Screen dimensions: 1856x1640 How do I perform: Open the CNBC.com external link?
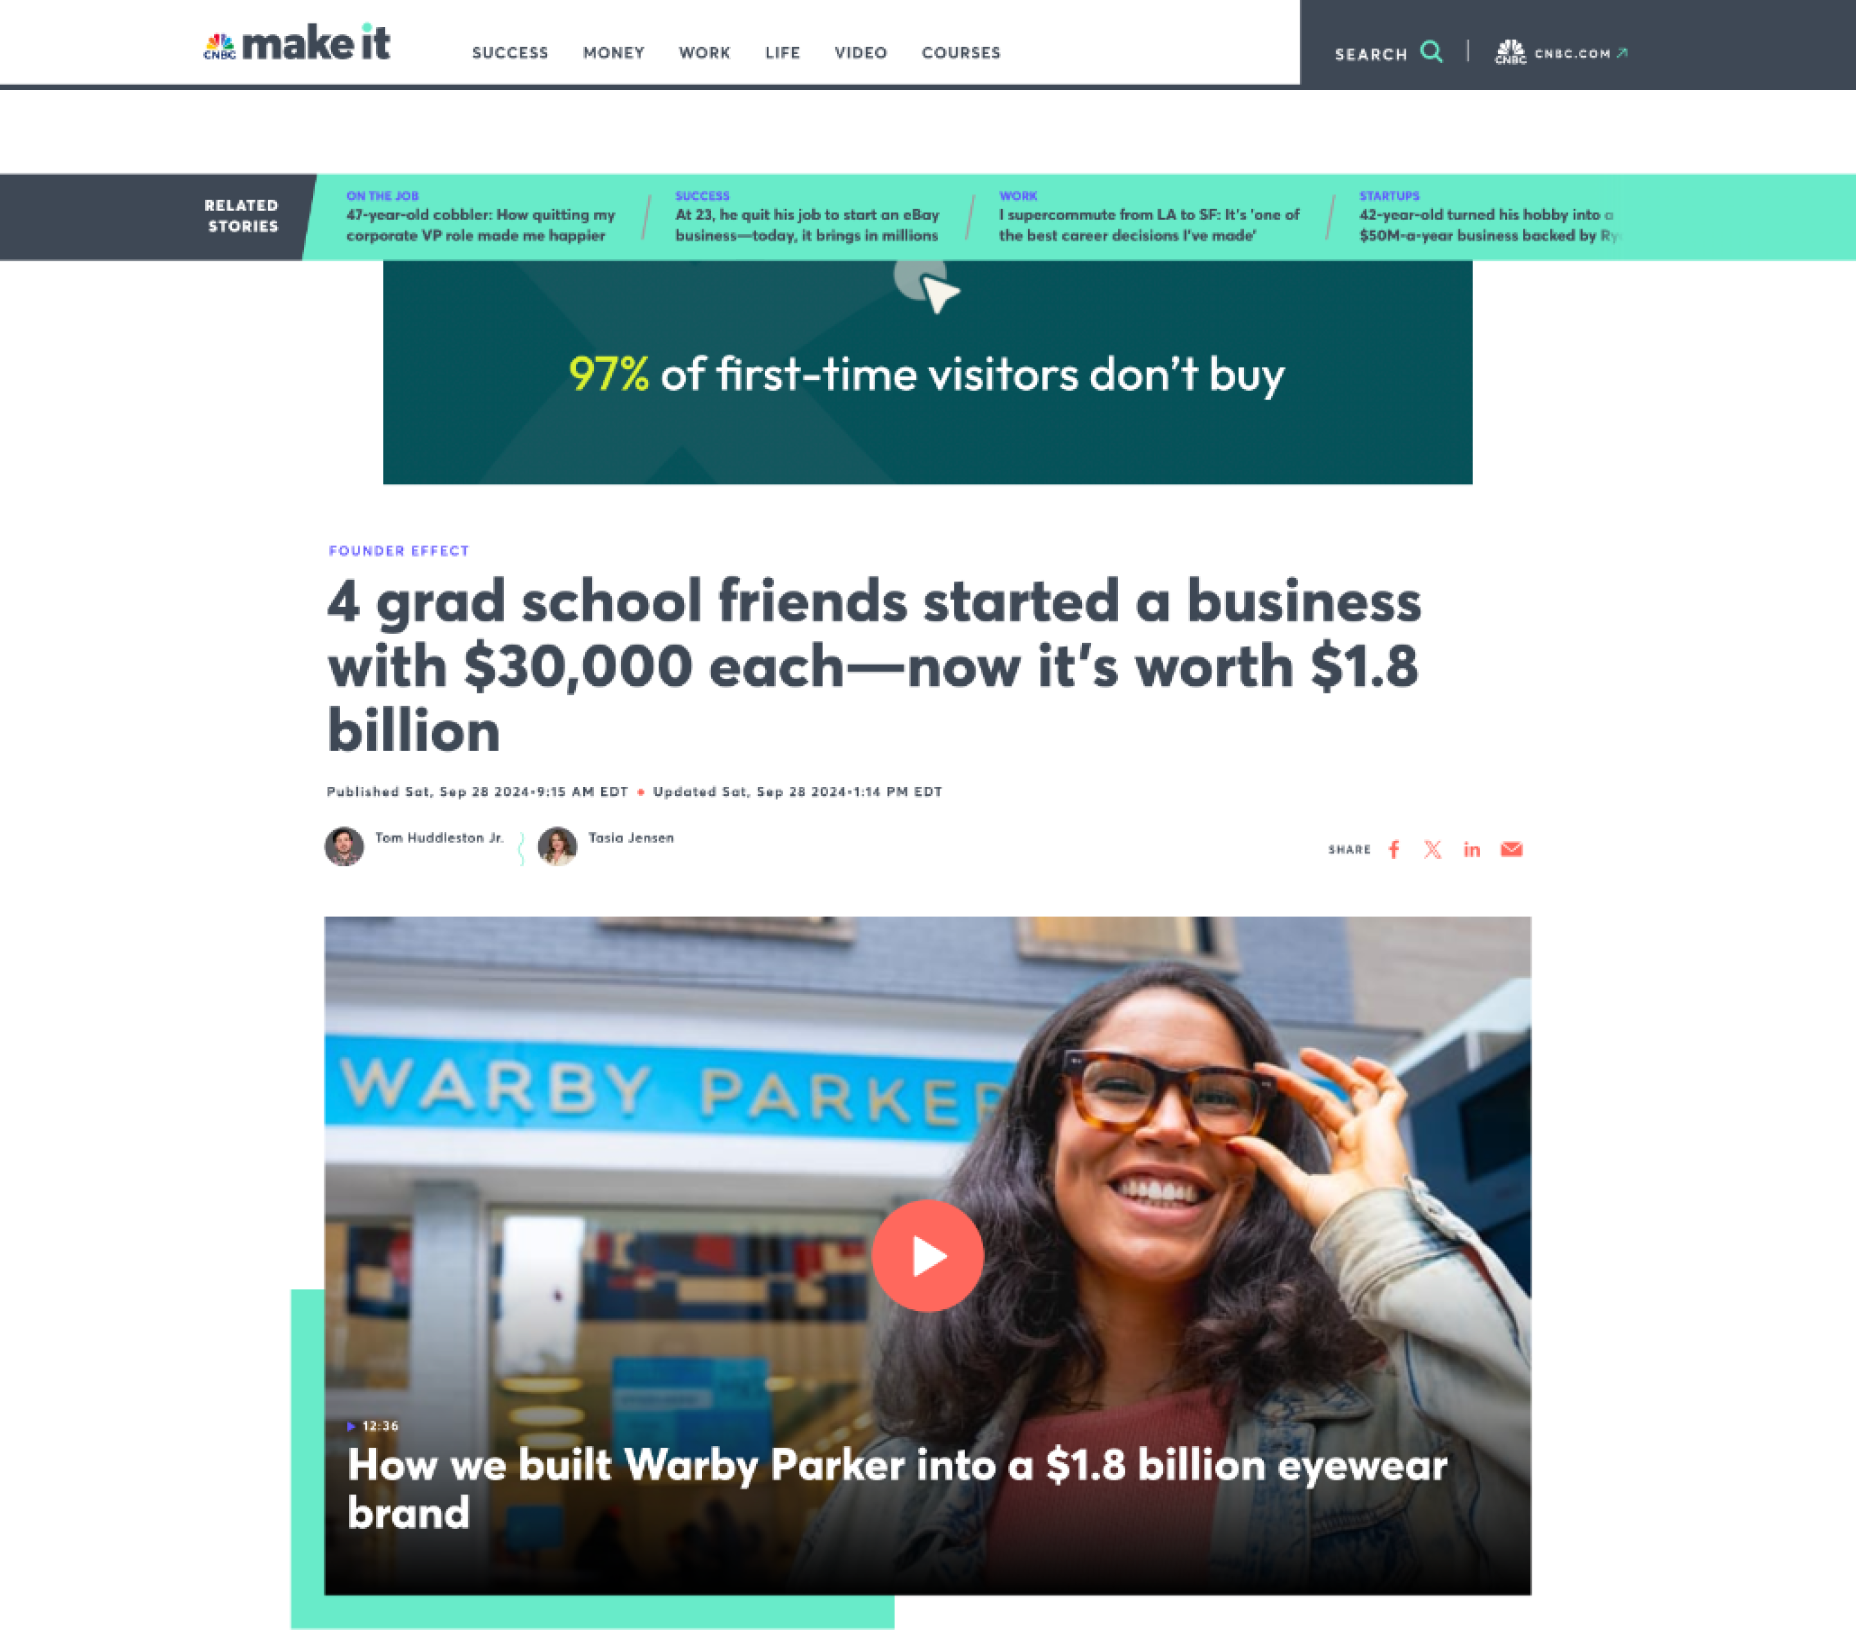[x=1561, y=52]
